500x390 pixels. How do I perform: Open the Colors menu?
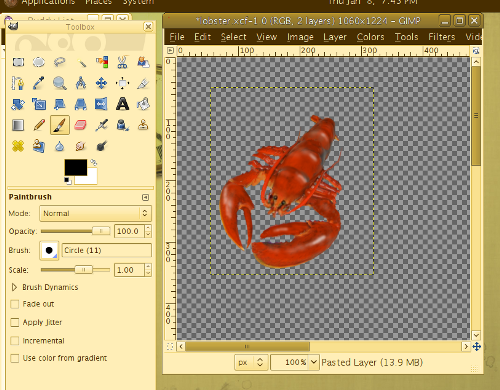click(x=370, y=37)
